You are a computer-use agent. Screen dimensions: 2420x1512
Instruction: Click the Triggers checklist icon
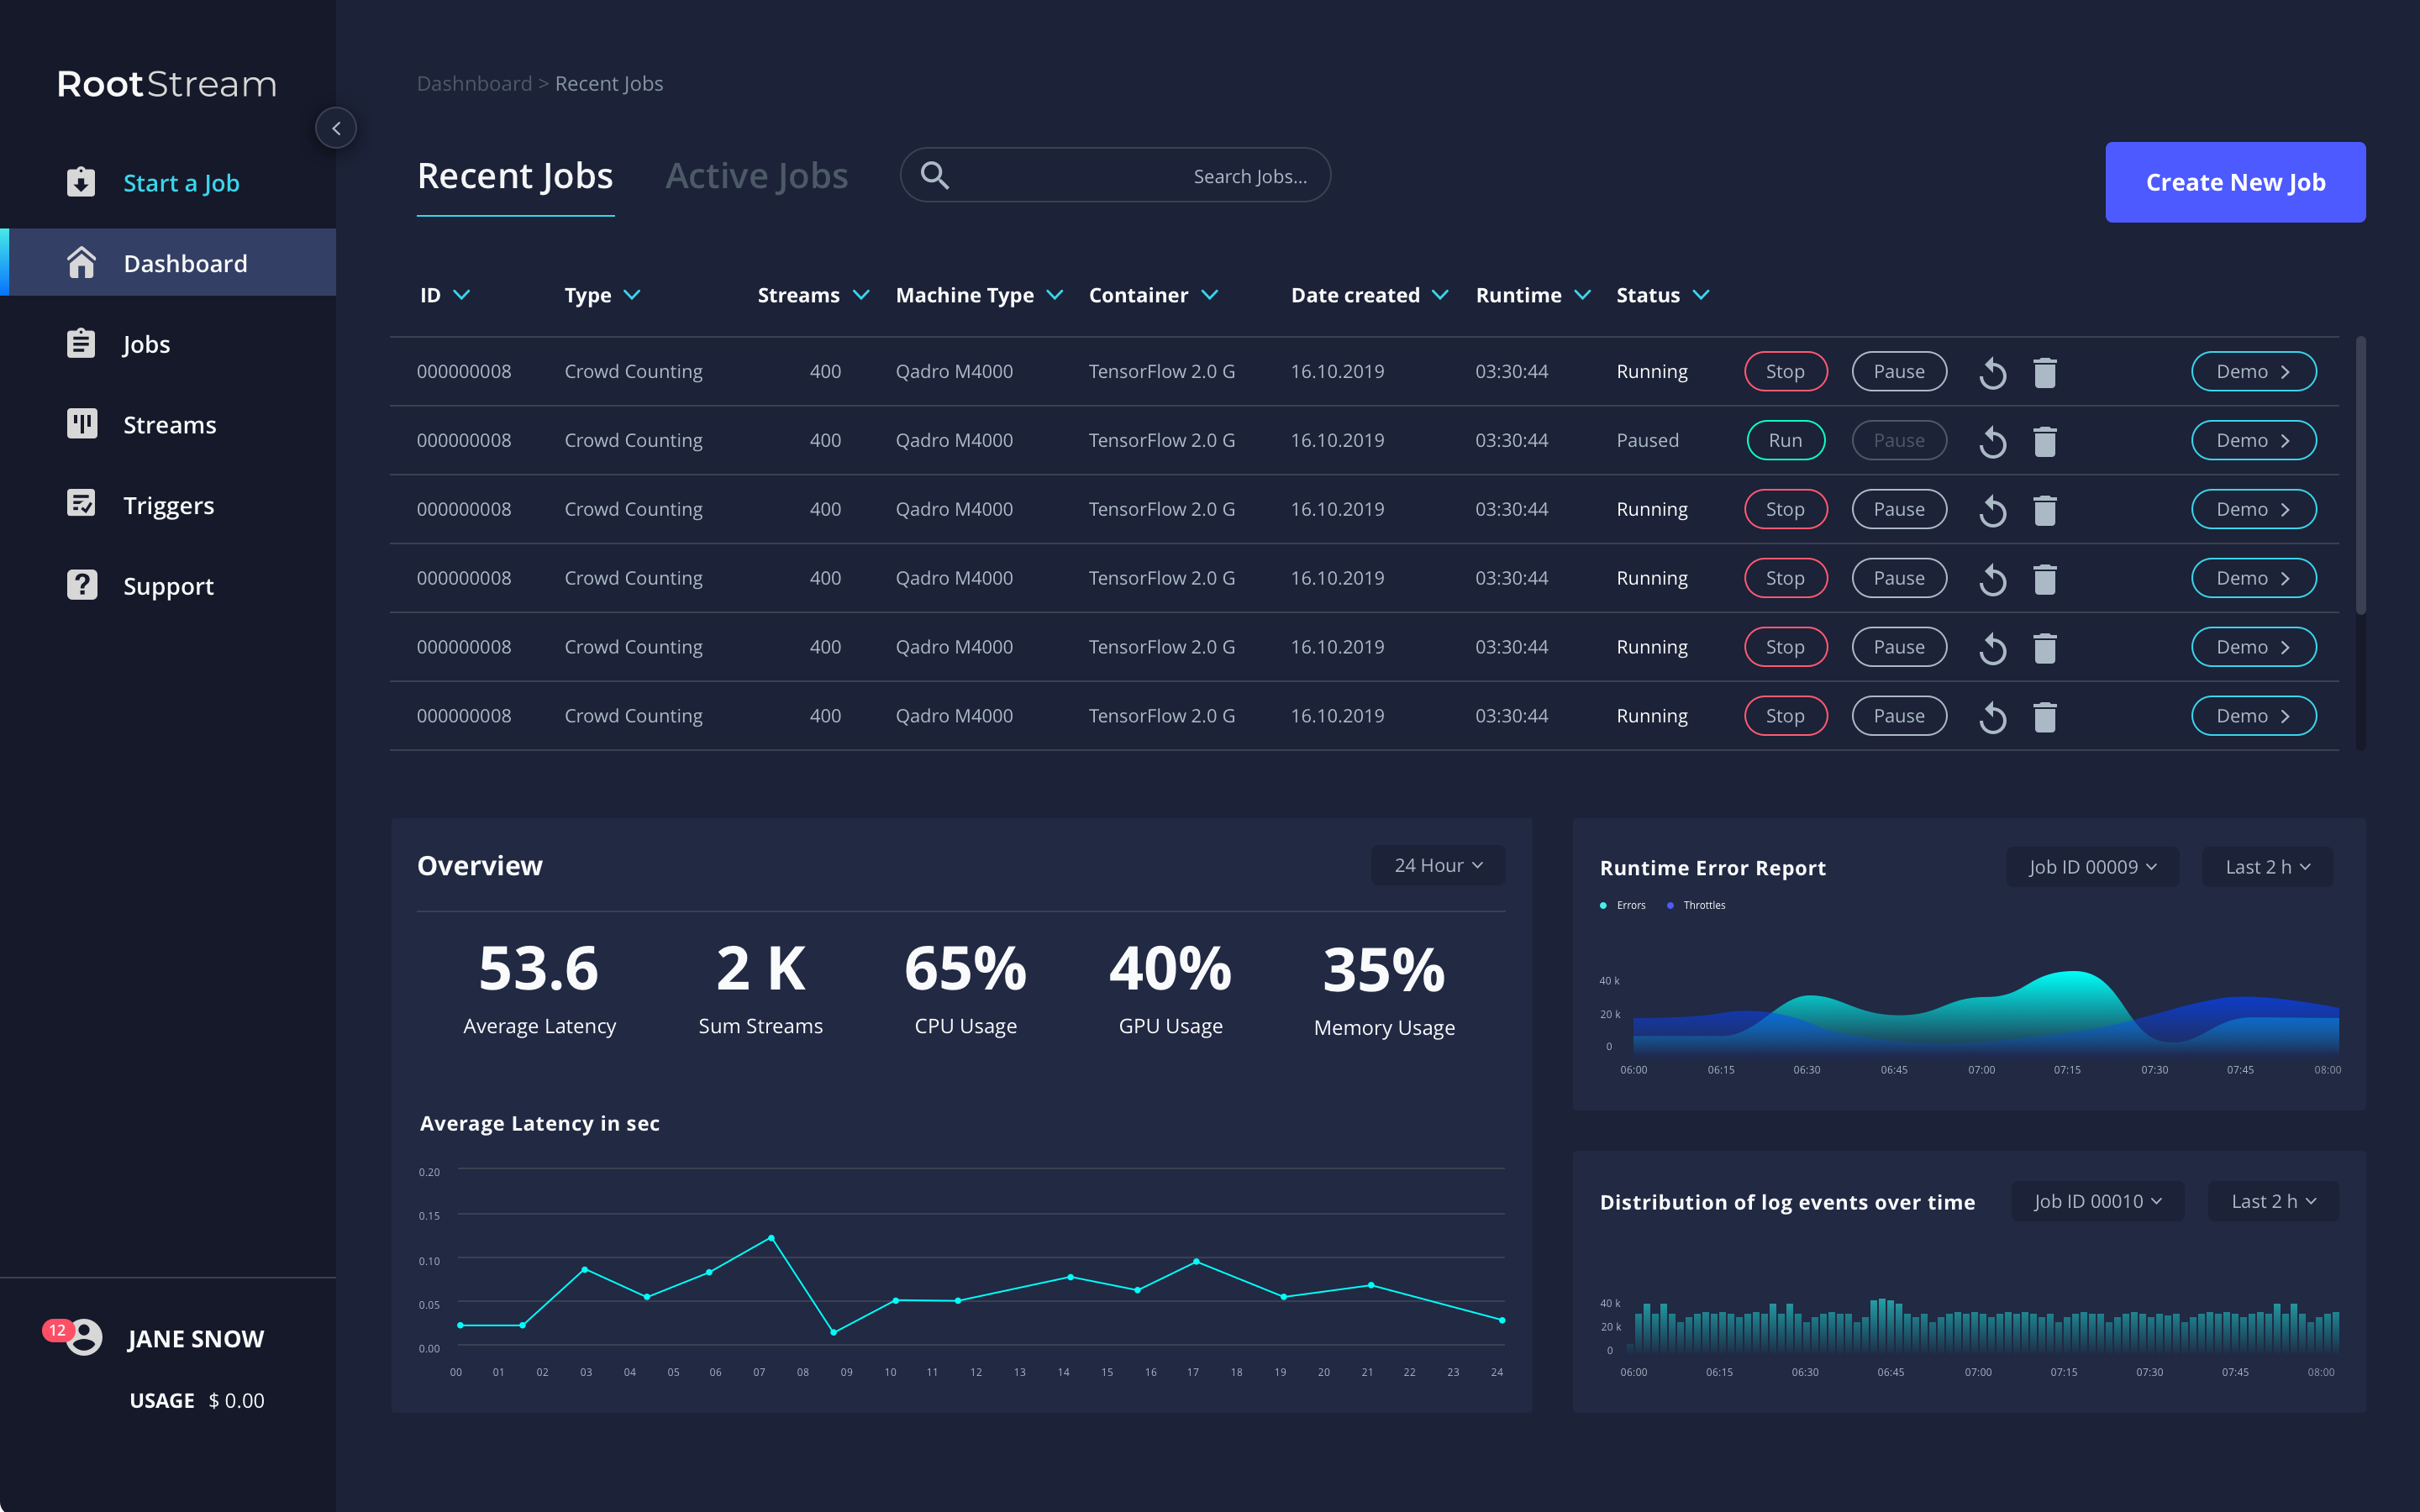point(81,504)
